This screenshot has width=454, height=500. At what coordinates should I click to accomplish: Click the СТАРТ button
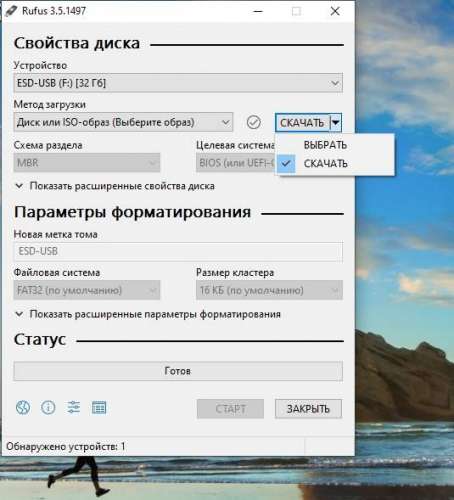tap(230, 409)
